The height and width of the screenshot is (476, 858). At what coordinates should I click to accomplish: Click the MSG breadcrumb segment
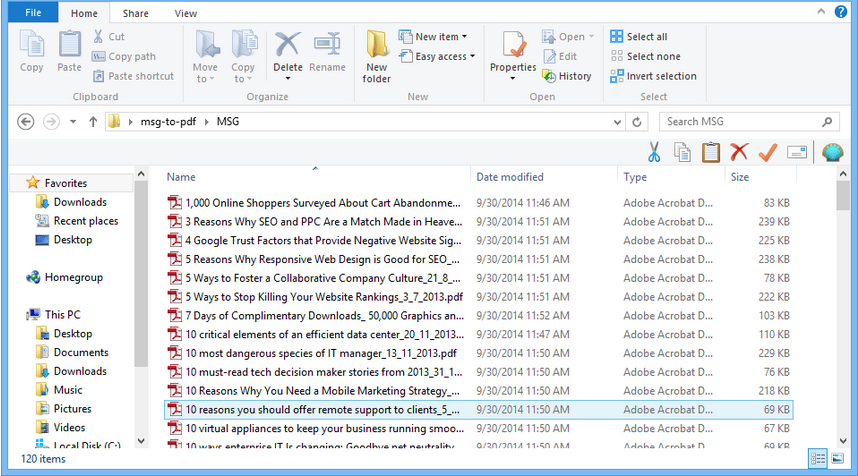coord(228,121)
